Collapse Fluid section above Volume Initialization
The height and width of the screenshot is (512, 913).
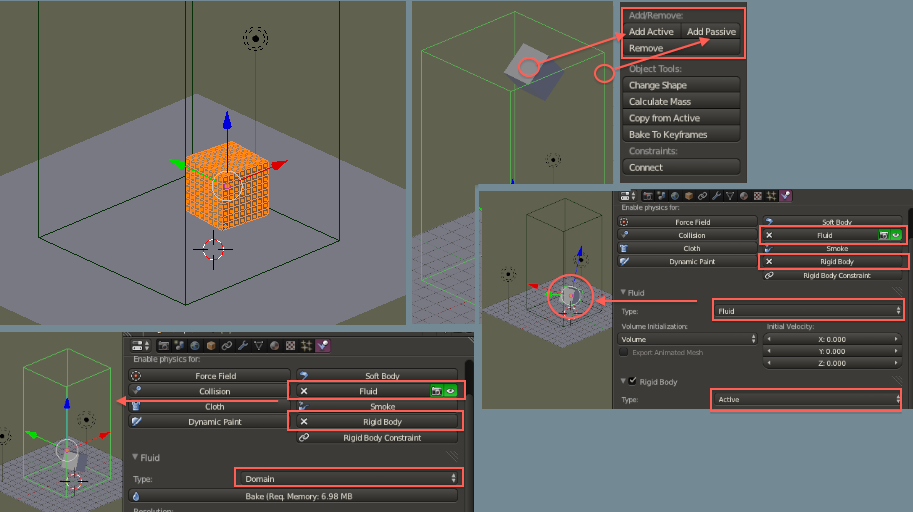point(623,292)
